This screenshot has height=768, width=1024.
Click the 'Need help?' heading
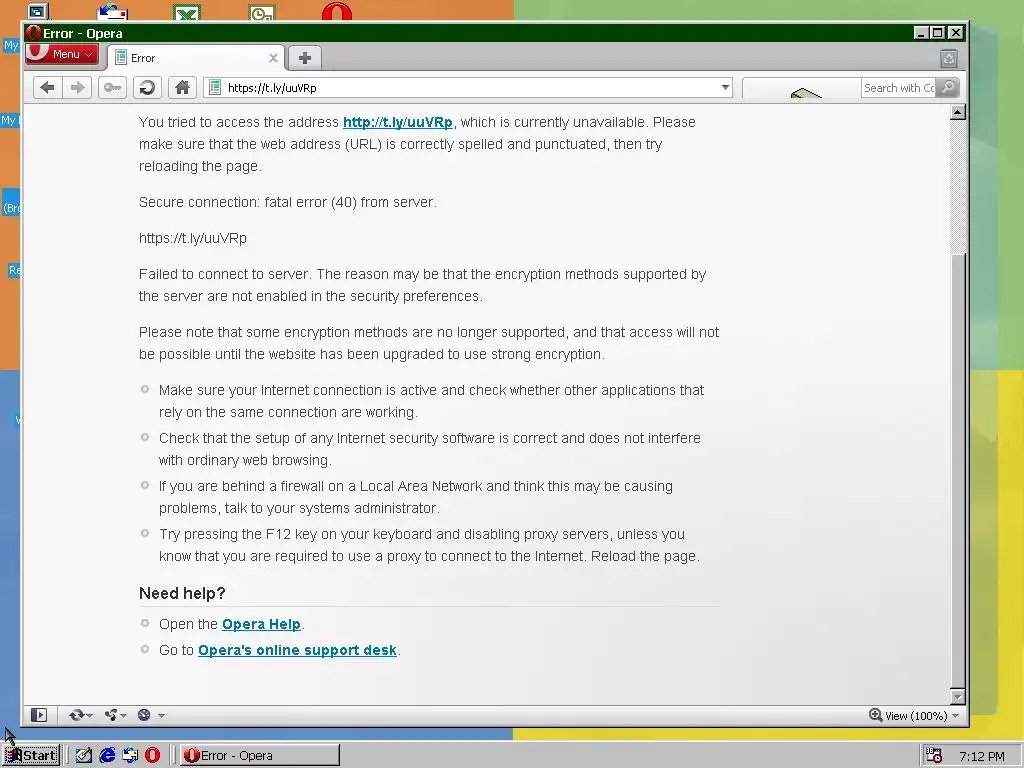click(x=182, y=593)
